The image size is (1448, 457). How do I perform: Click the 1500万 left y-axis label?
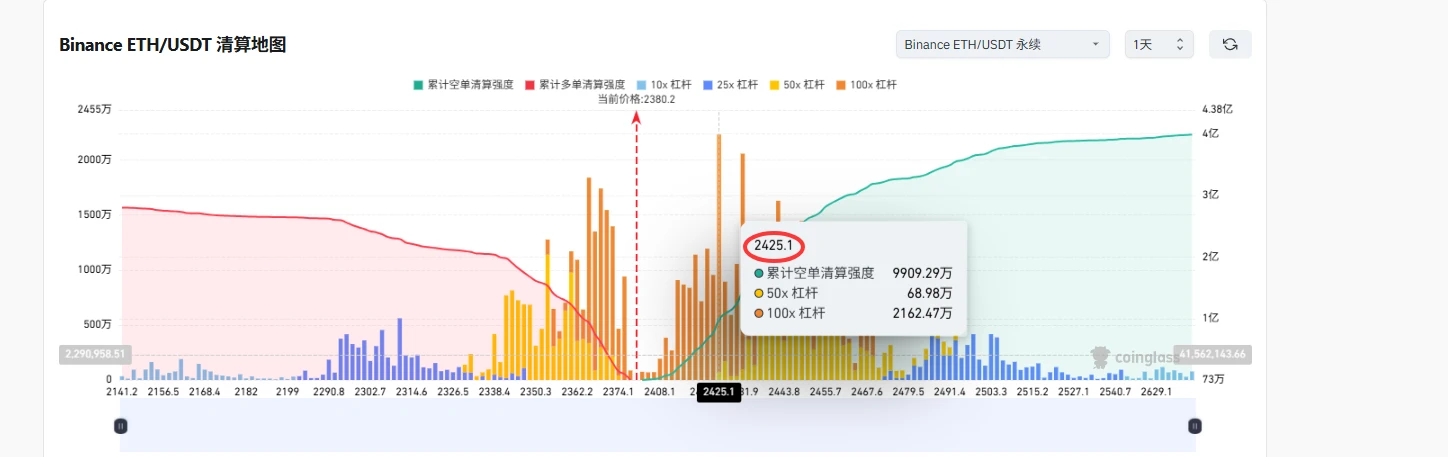[x=95, y=215]
